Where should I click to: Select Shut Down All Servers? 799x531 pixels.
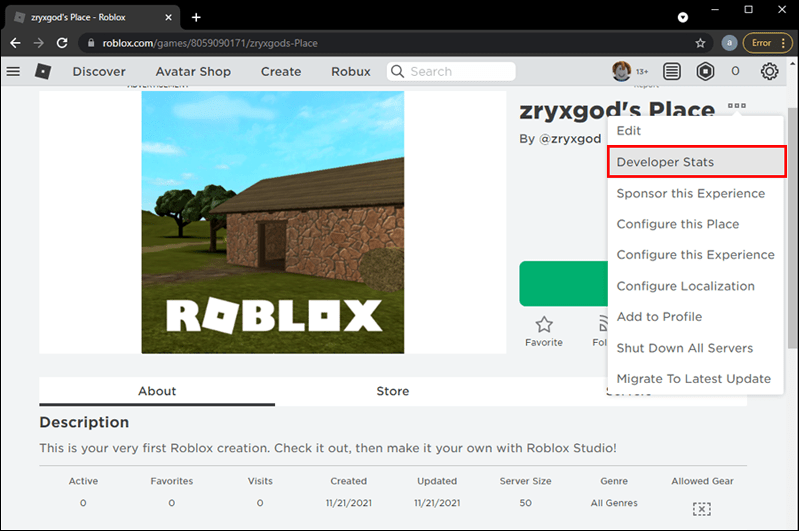(x=696, y=348)
